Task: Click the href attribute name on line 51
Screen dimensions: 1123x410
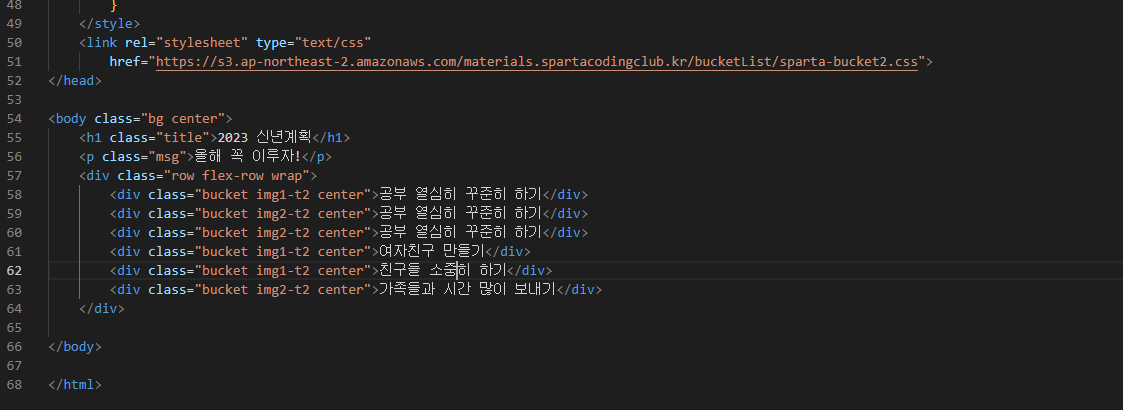Action: 125,62
